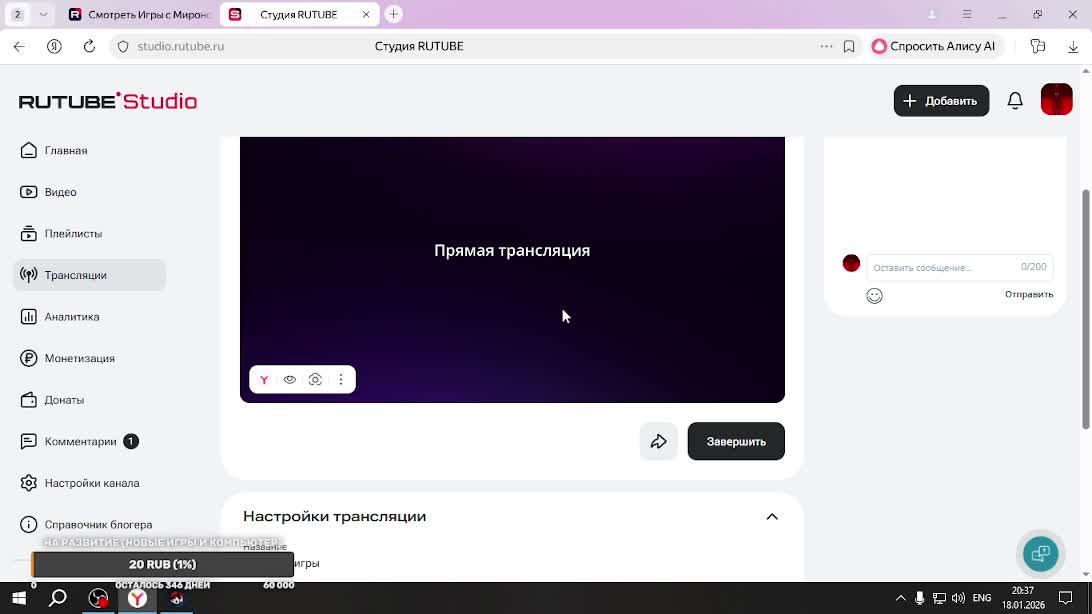This screenshot has width=1092, height=614.
Task: Click Спросить Алису AI button
Action: click(x=934, y=47)
